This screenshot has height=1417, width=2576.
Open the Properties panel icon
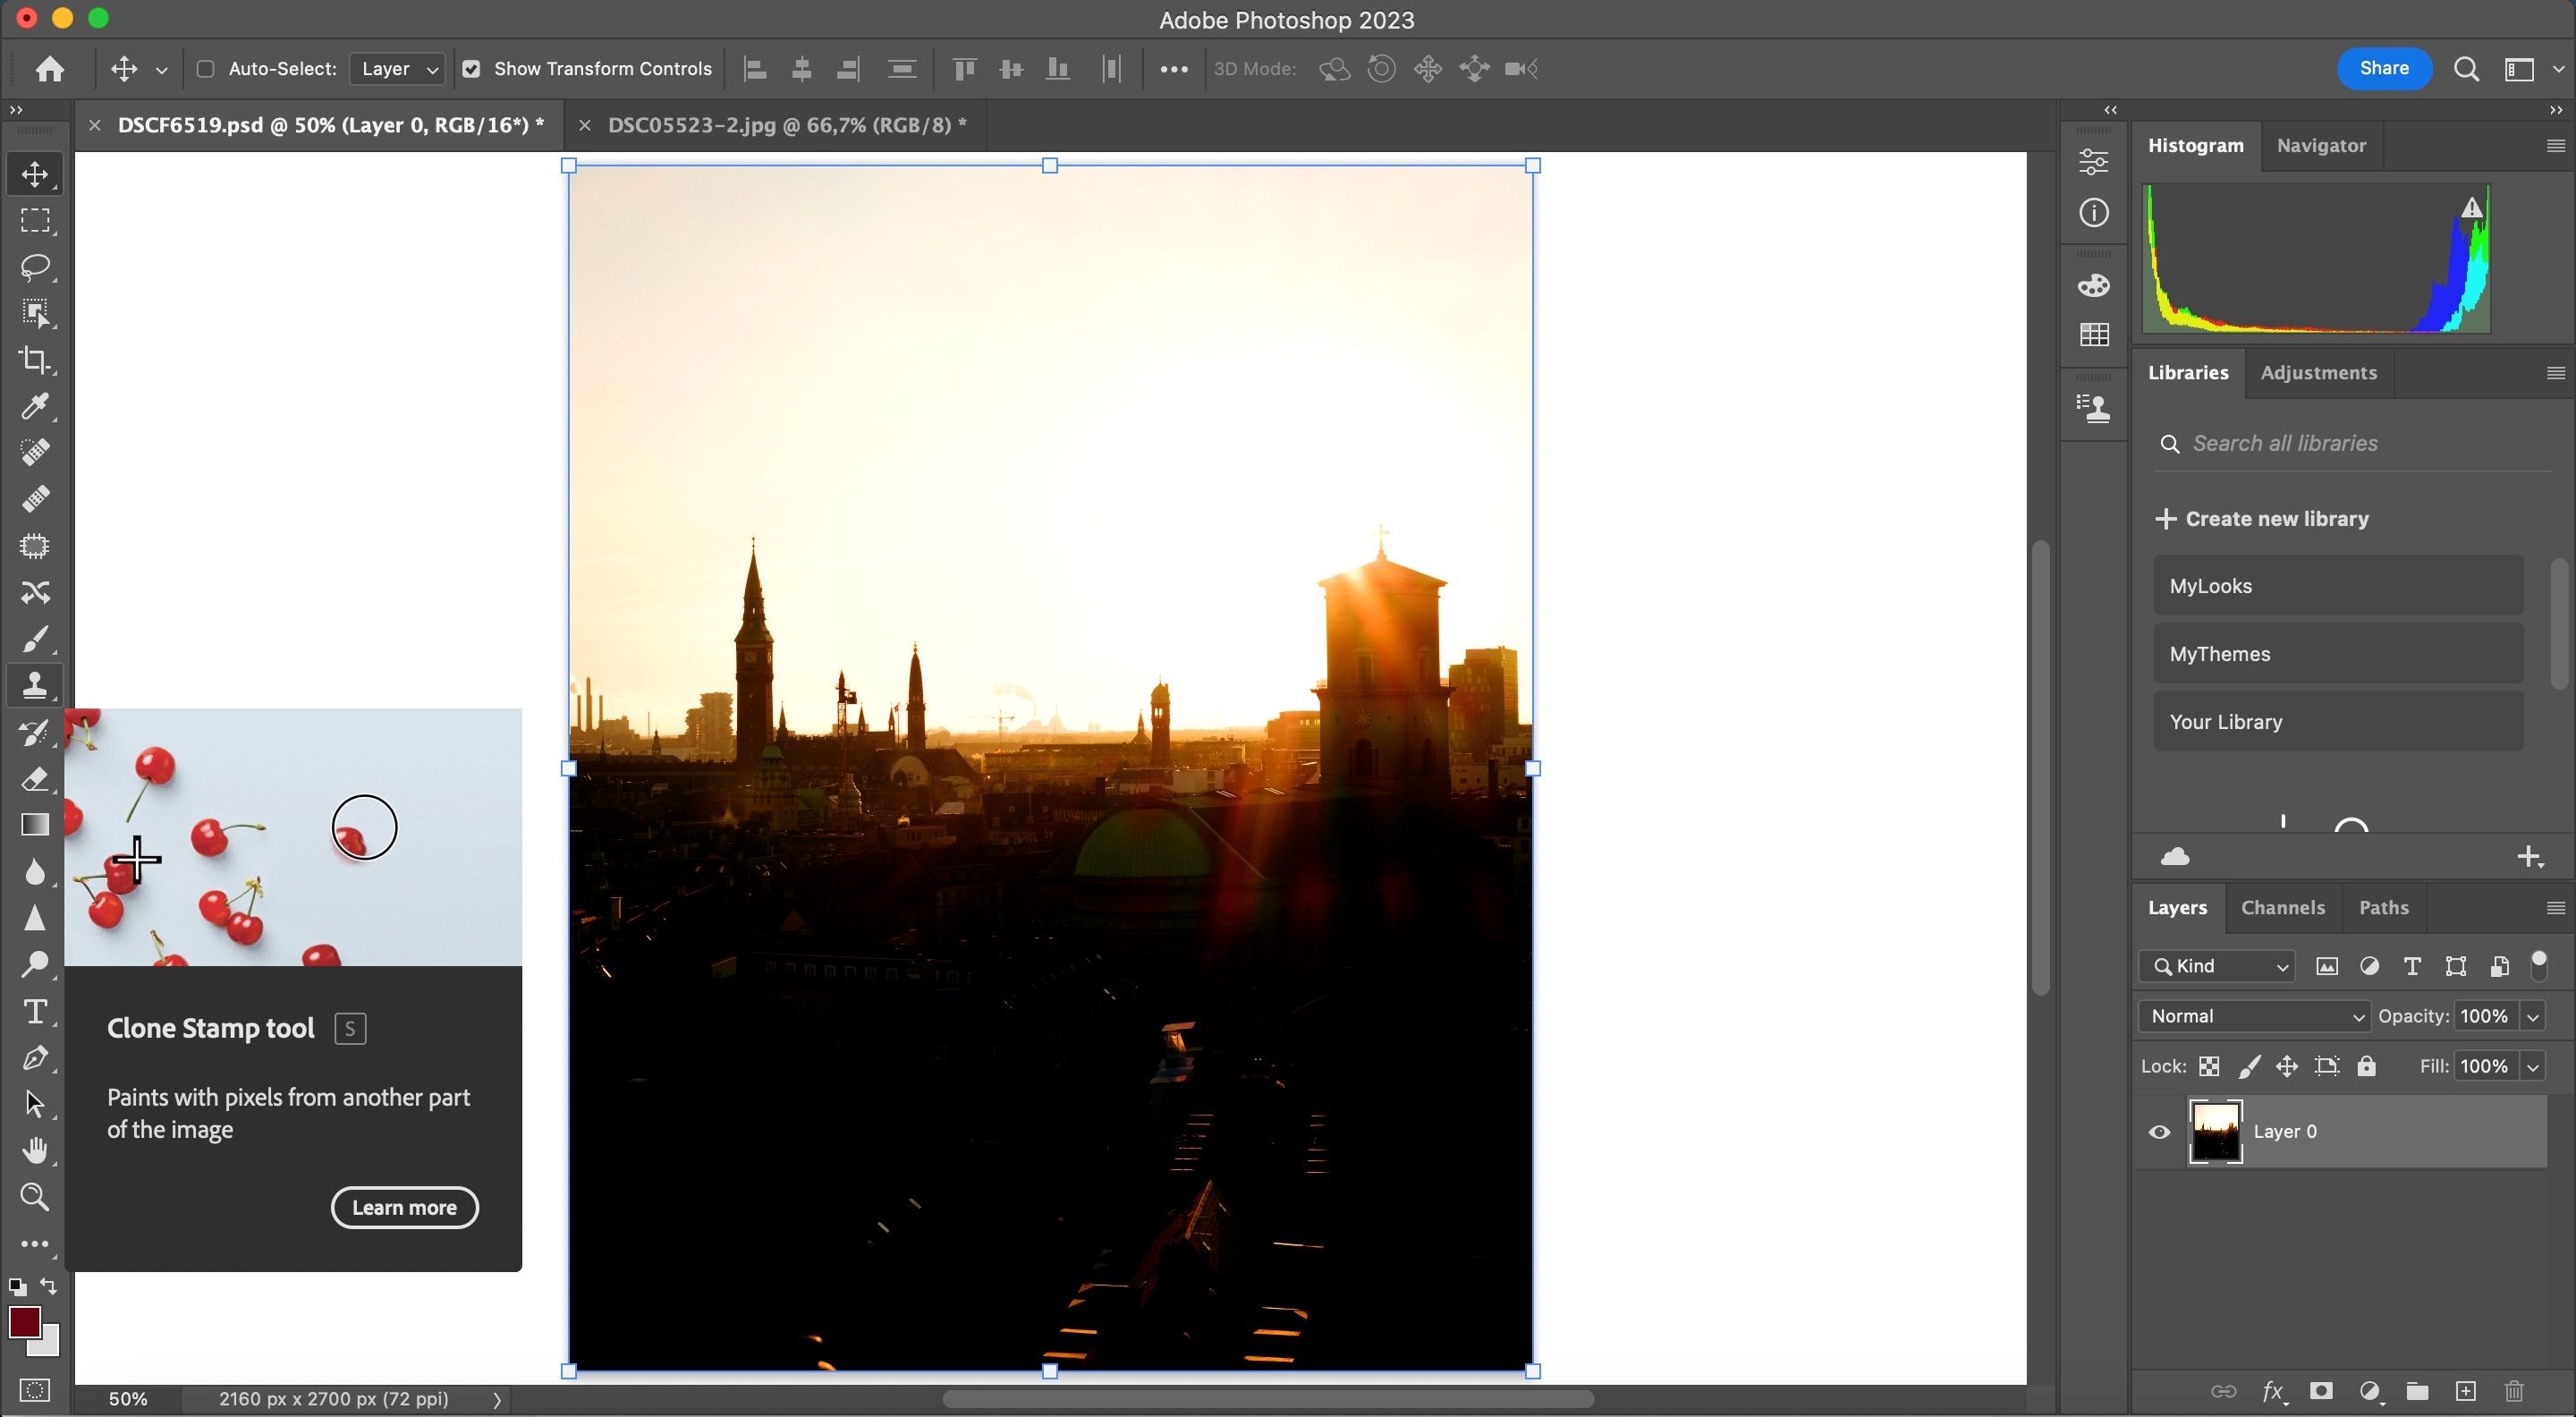(2094, 161)
